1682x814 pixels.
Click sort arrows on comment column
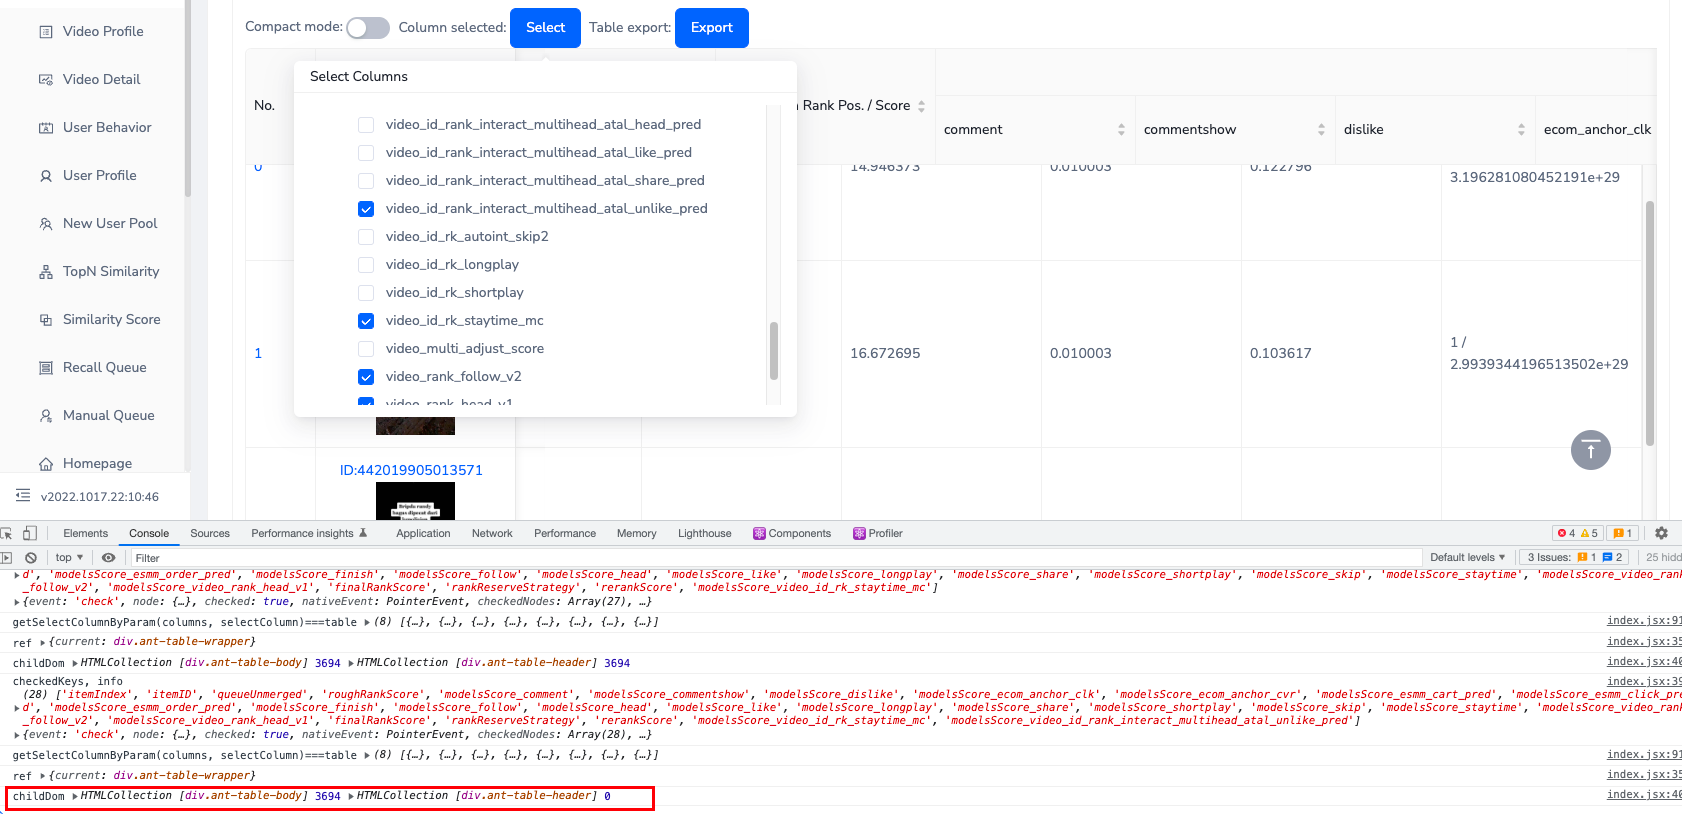click(x=1121, y=130)
